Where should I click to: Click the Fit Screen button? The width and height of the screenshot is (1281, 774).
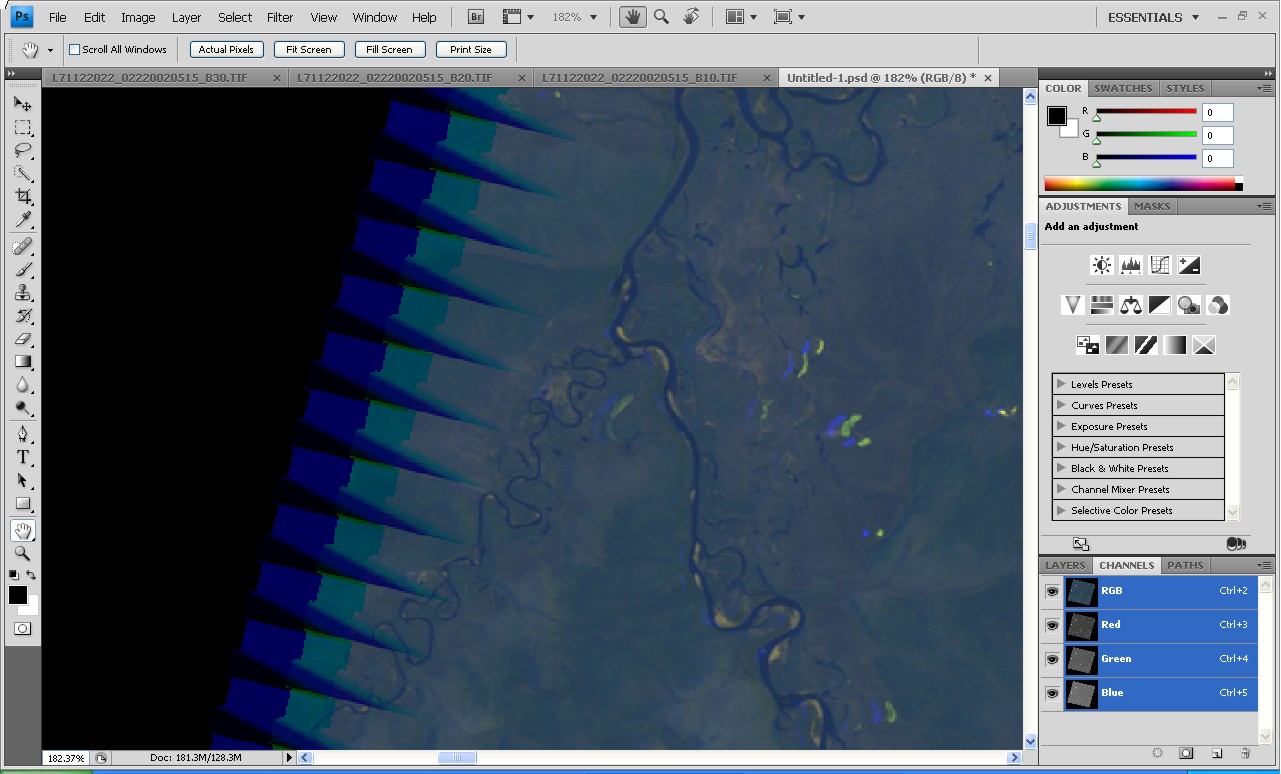[x=309, y=49]
